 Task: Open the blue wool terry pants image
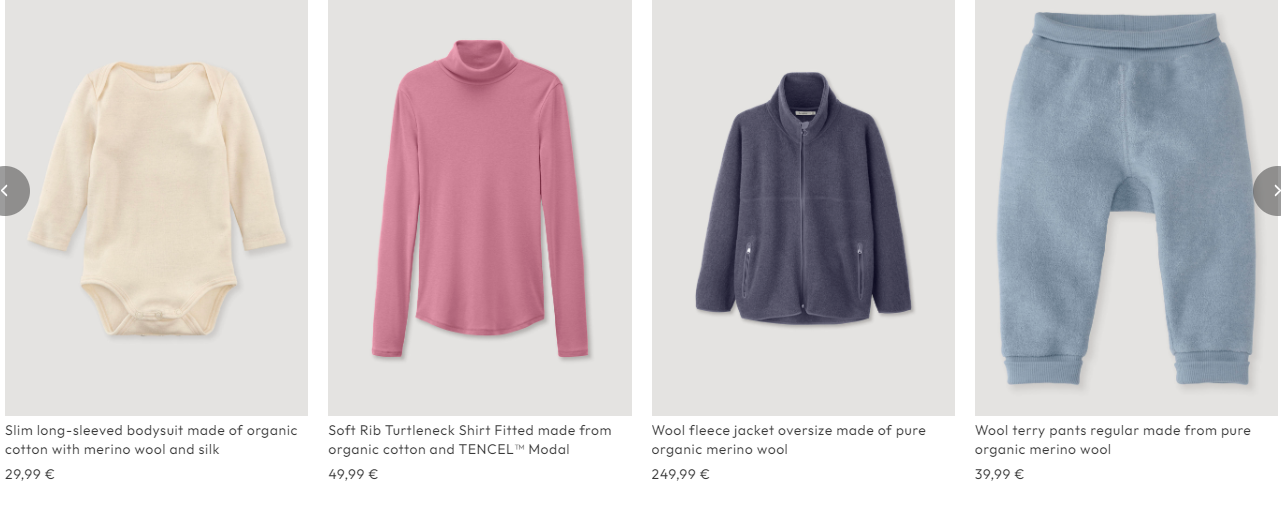[x=1126, y=208]
